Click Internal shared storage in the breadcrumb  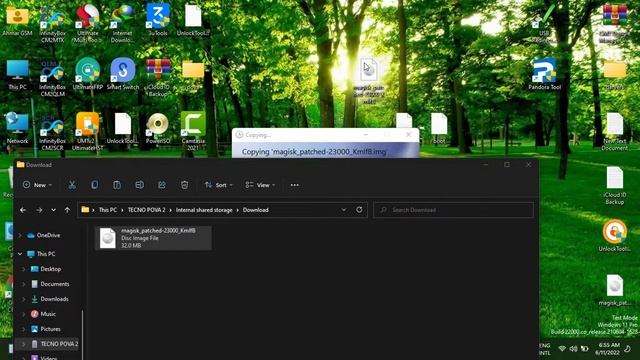(x=204, y=210)
